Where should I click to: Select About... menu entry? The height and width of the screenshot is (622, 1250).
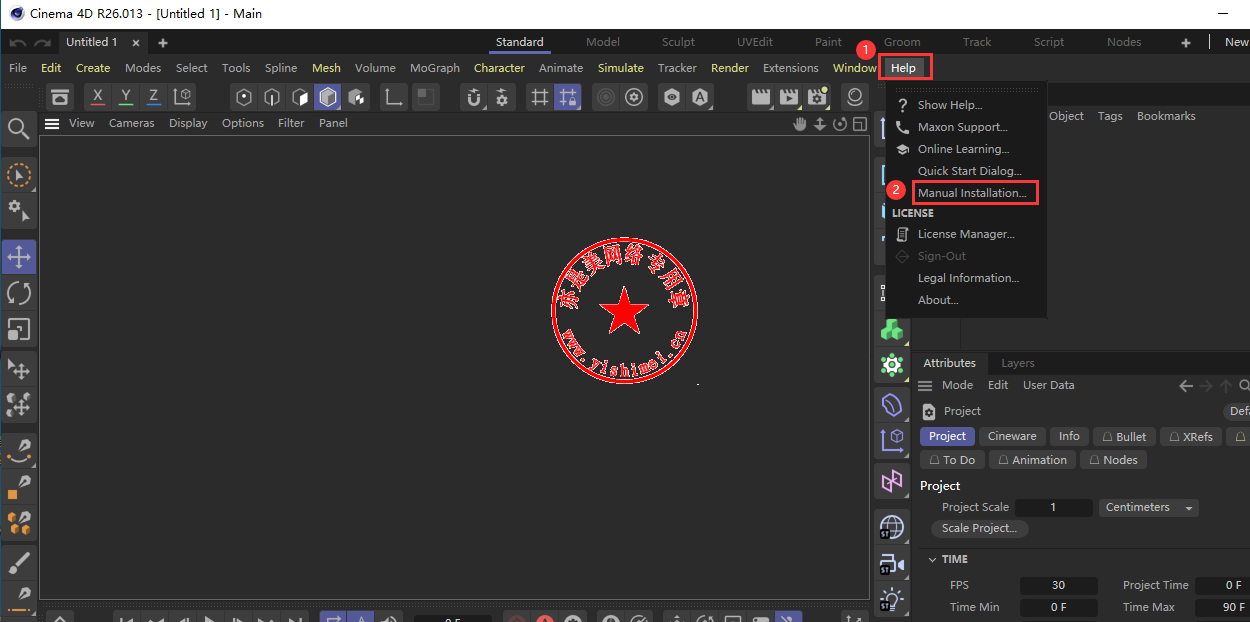[x=938, y=300]
